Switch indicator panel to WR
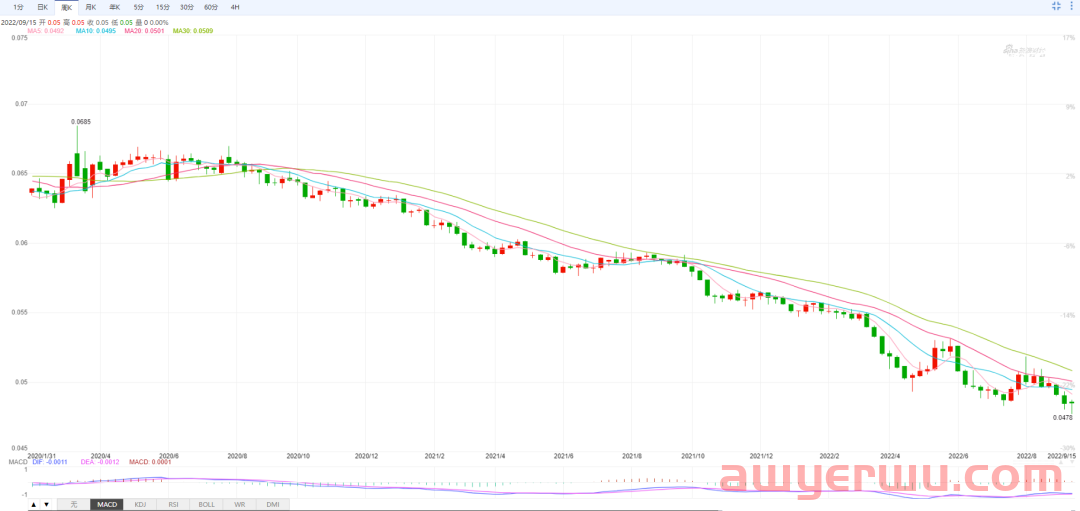The width and height of the screenshot is (1080, 511). pyautogui.click(x=239, y=505)
